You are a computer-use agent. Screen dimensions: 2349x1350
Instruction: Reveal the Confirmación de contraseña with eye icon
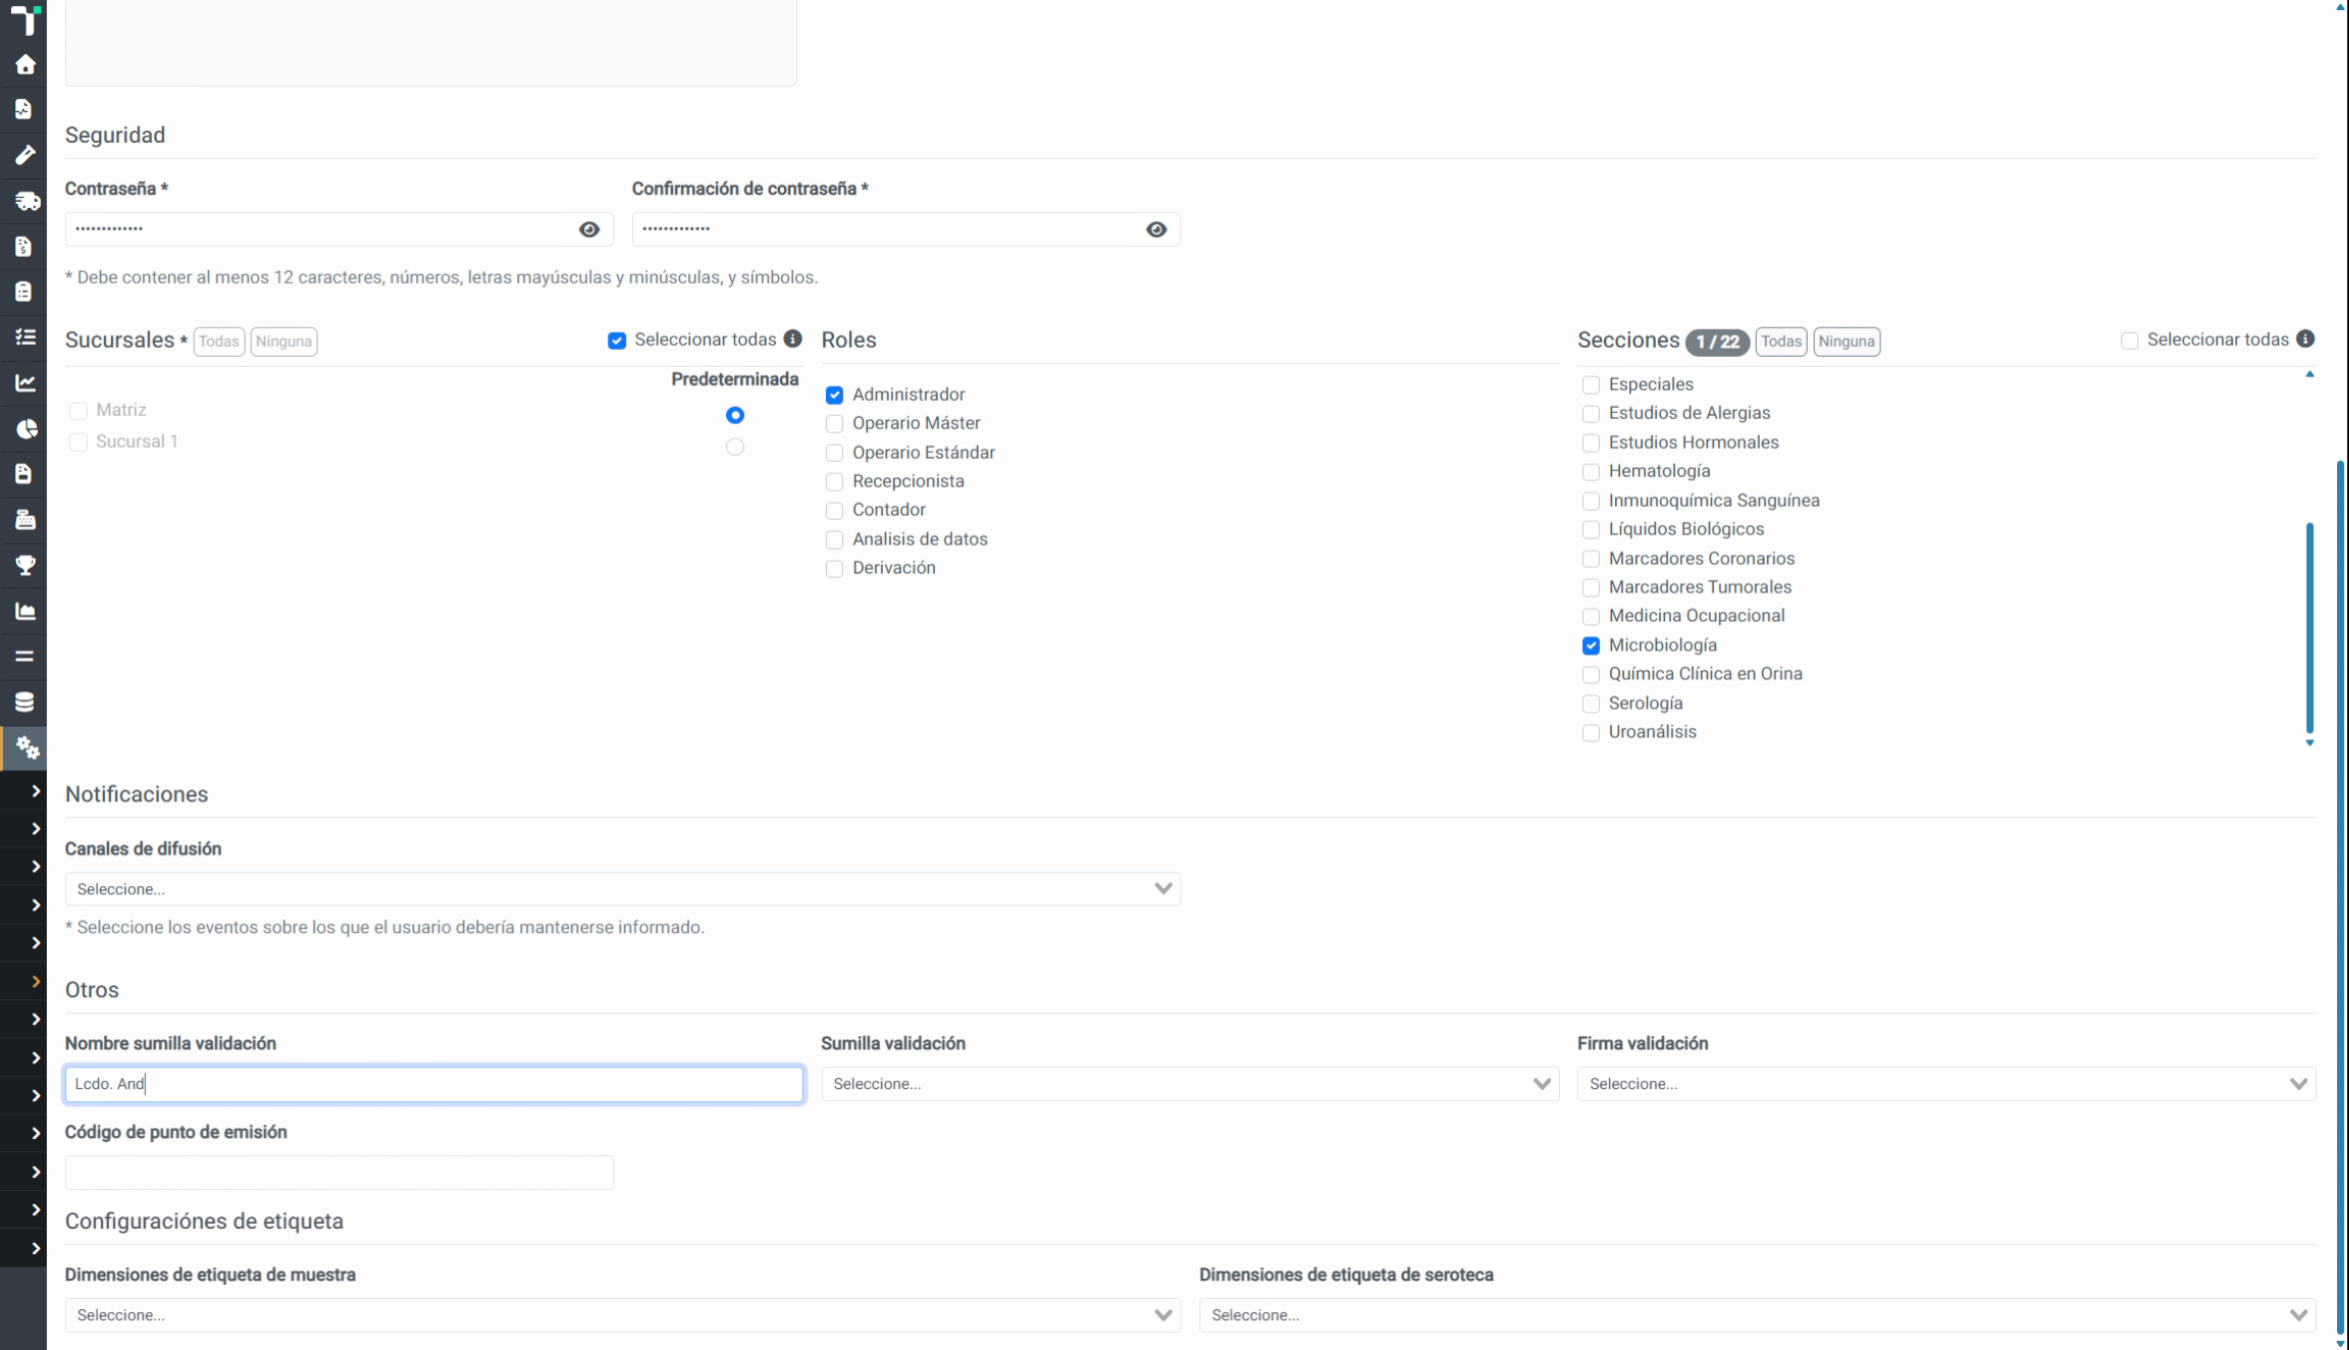click(x=1156, y=229)
